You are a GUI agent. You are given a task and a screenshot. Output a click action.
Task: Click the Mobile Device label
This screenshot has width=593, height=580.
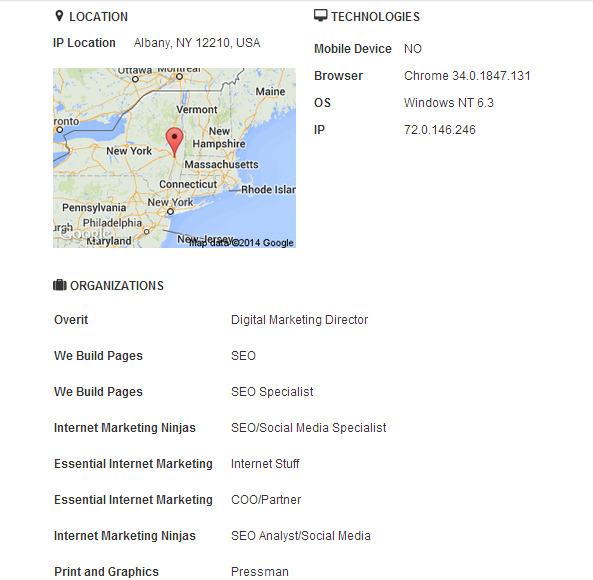click(353, 49)
